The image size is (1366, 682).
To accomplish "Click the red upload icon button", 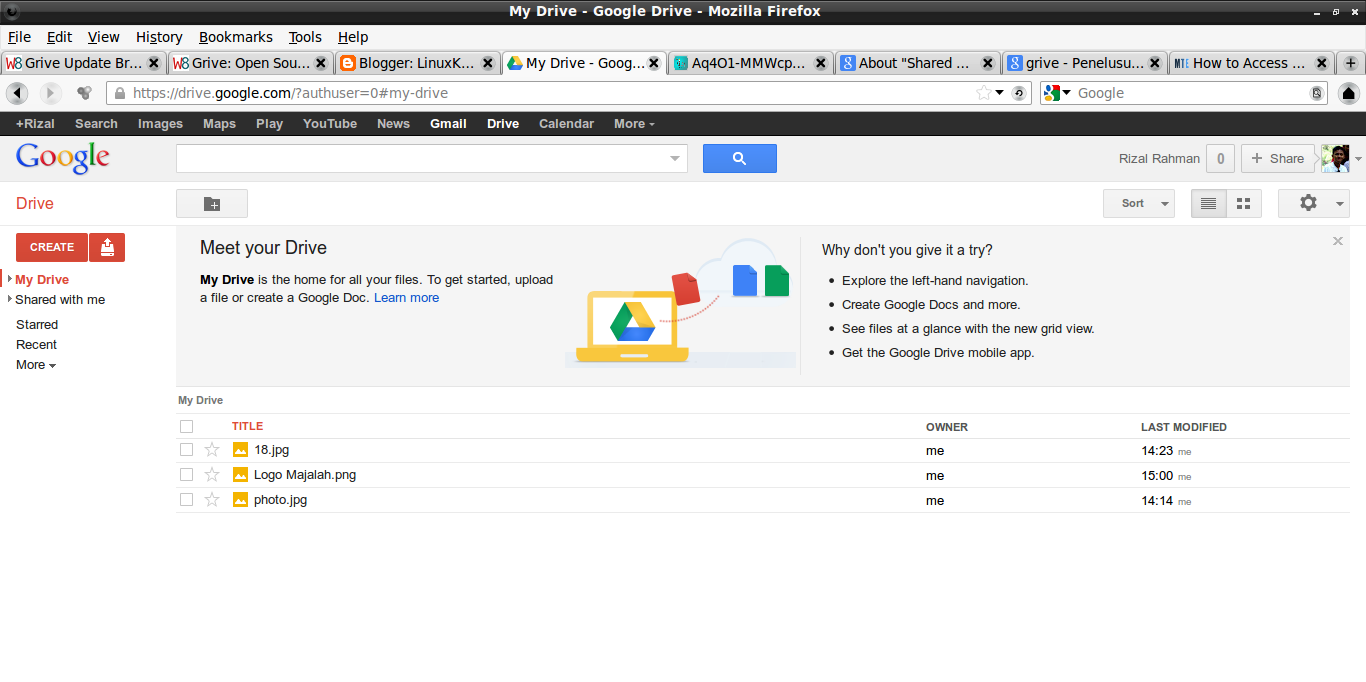I will [107, 247].
